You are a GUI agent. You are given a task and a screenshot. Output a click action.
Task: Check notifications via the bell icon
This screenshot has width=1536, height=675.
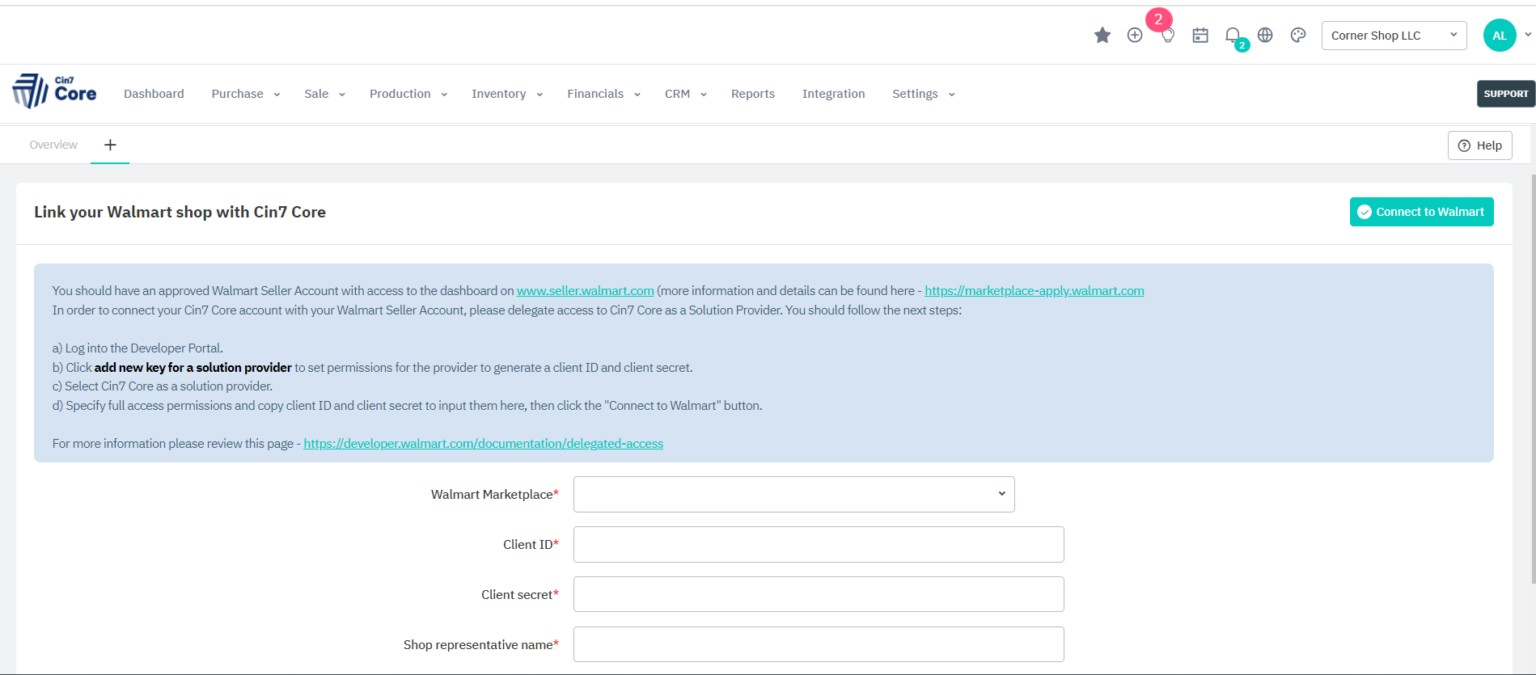click(1232, 34)
